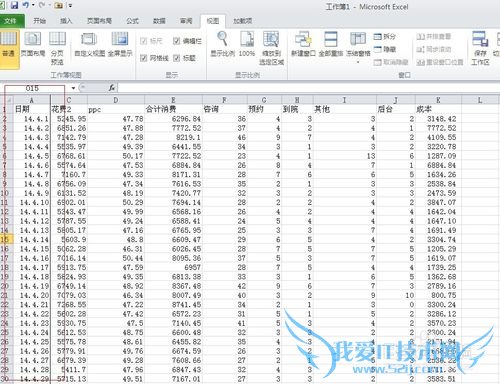
Task: Click header cell ppc
Action: 116,109
